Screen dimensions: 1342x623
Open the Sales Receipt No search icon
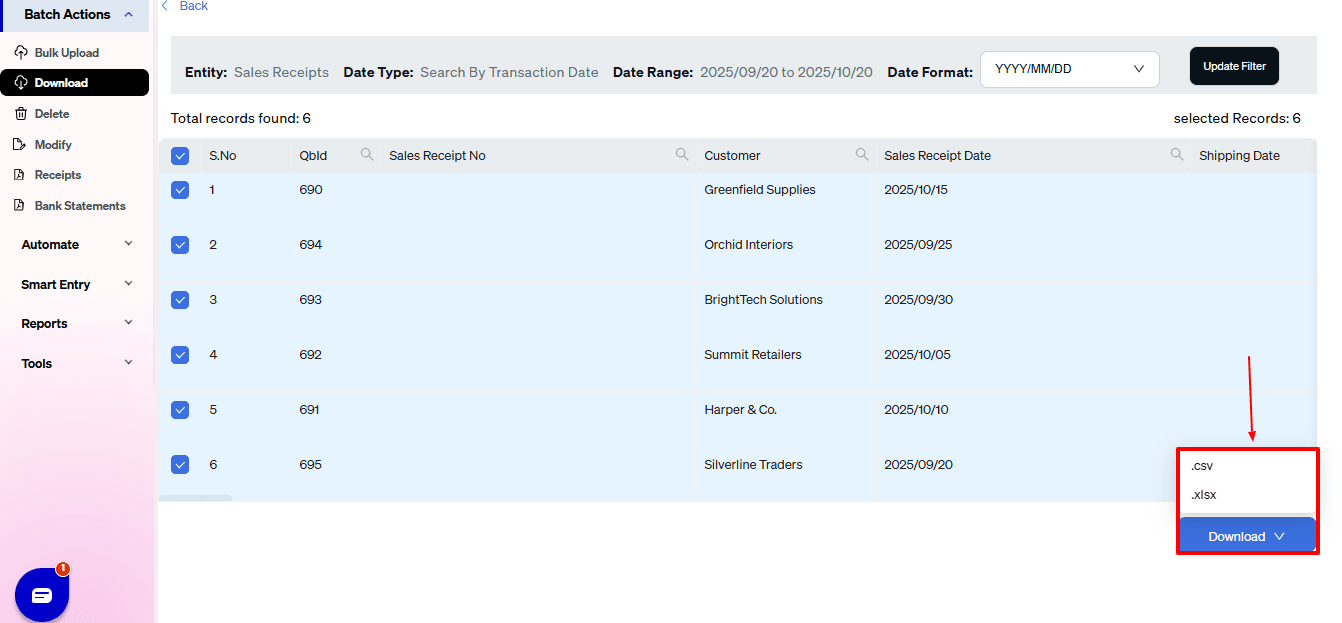681,155
